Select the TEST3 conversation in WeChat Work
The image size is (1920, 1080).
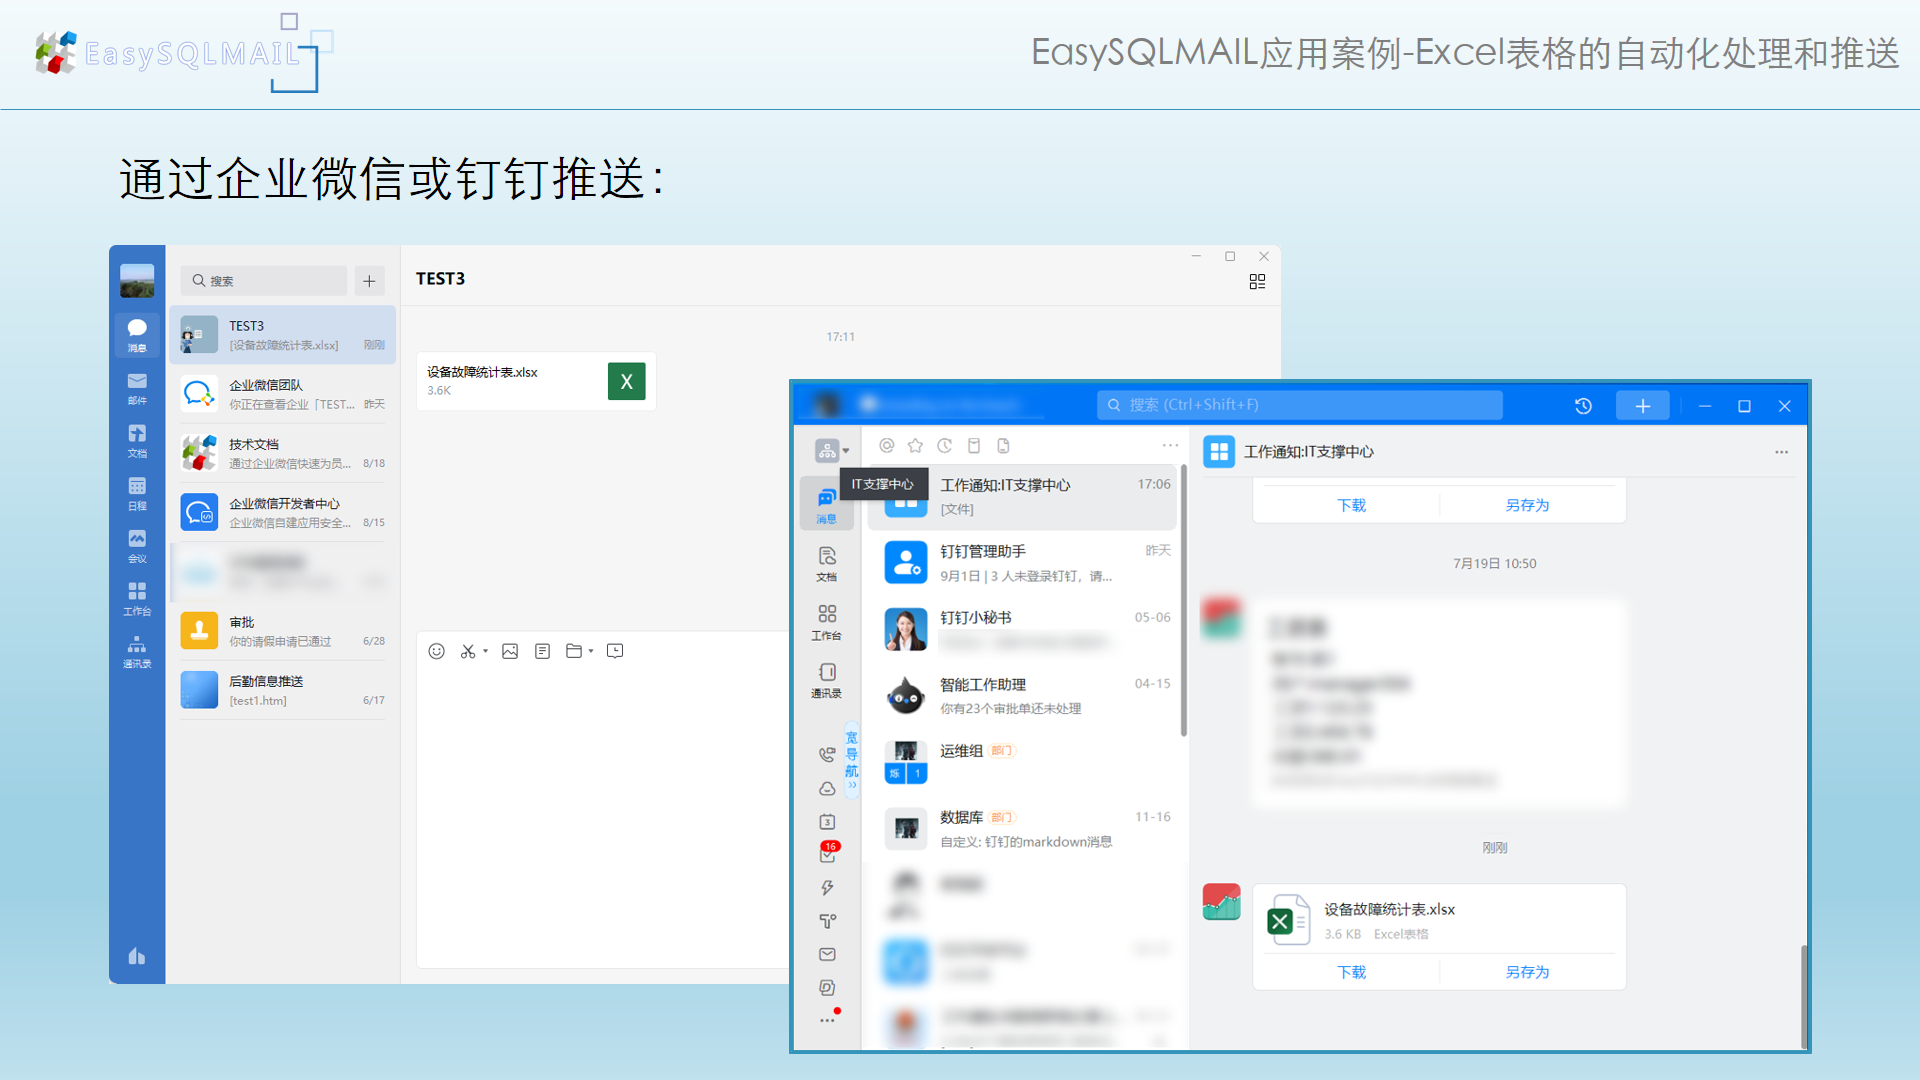pos(283,335)
